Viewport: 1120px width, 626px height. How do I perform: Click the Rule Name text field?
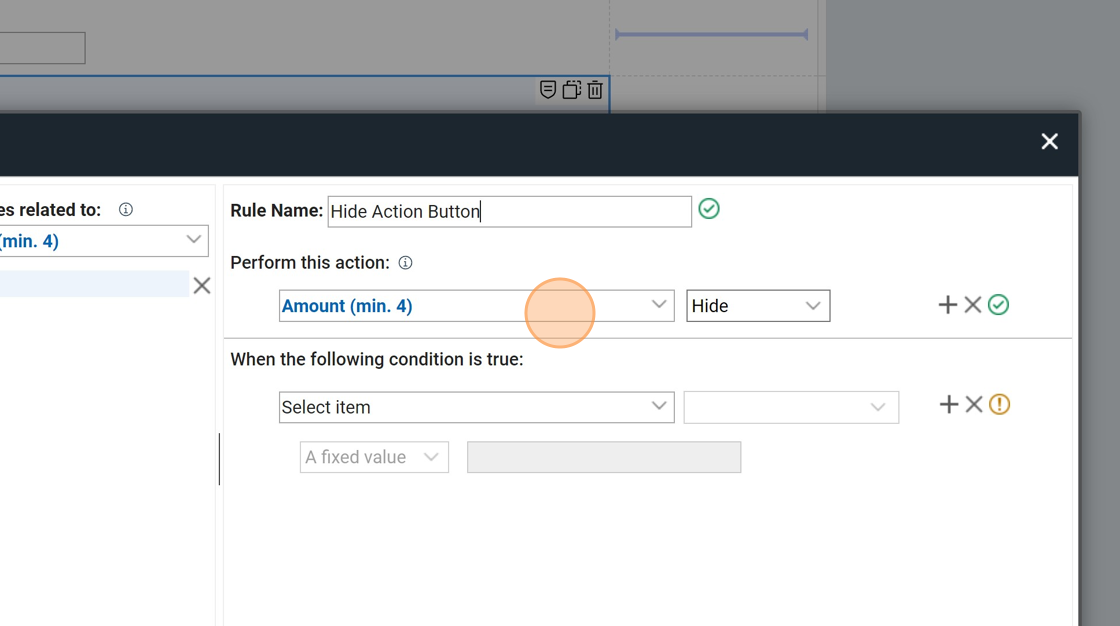(x=509, y=211)
